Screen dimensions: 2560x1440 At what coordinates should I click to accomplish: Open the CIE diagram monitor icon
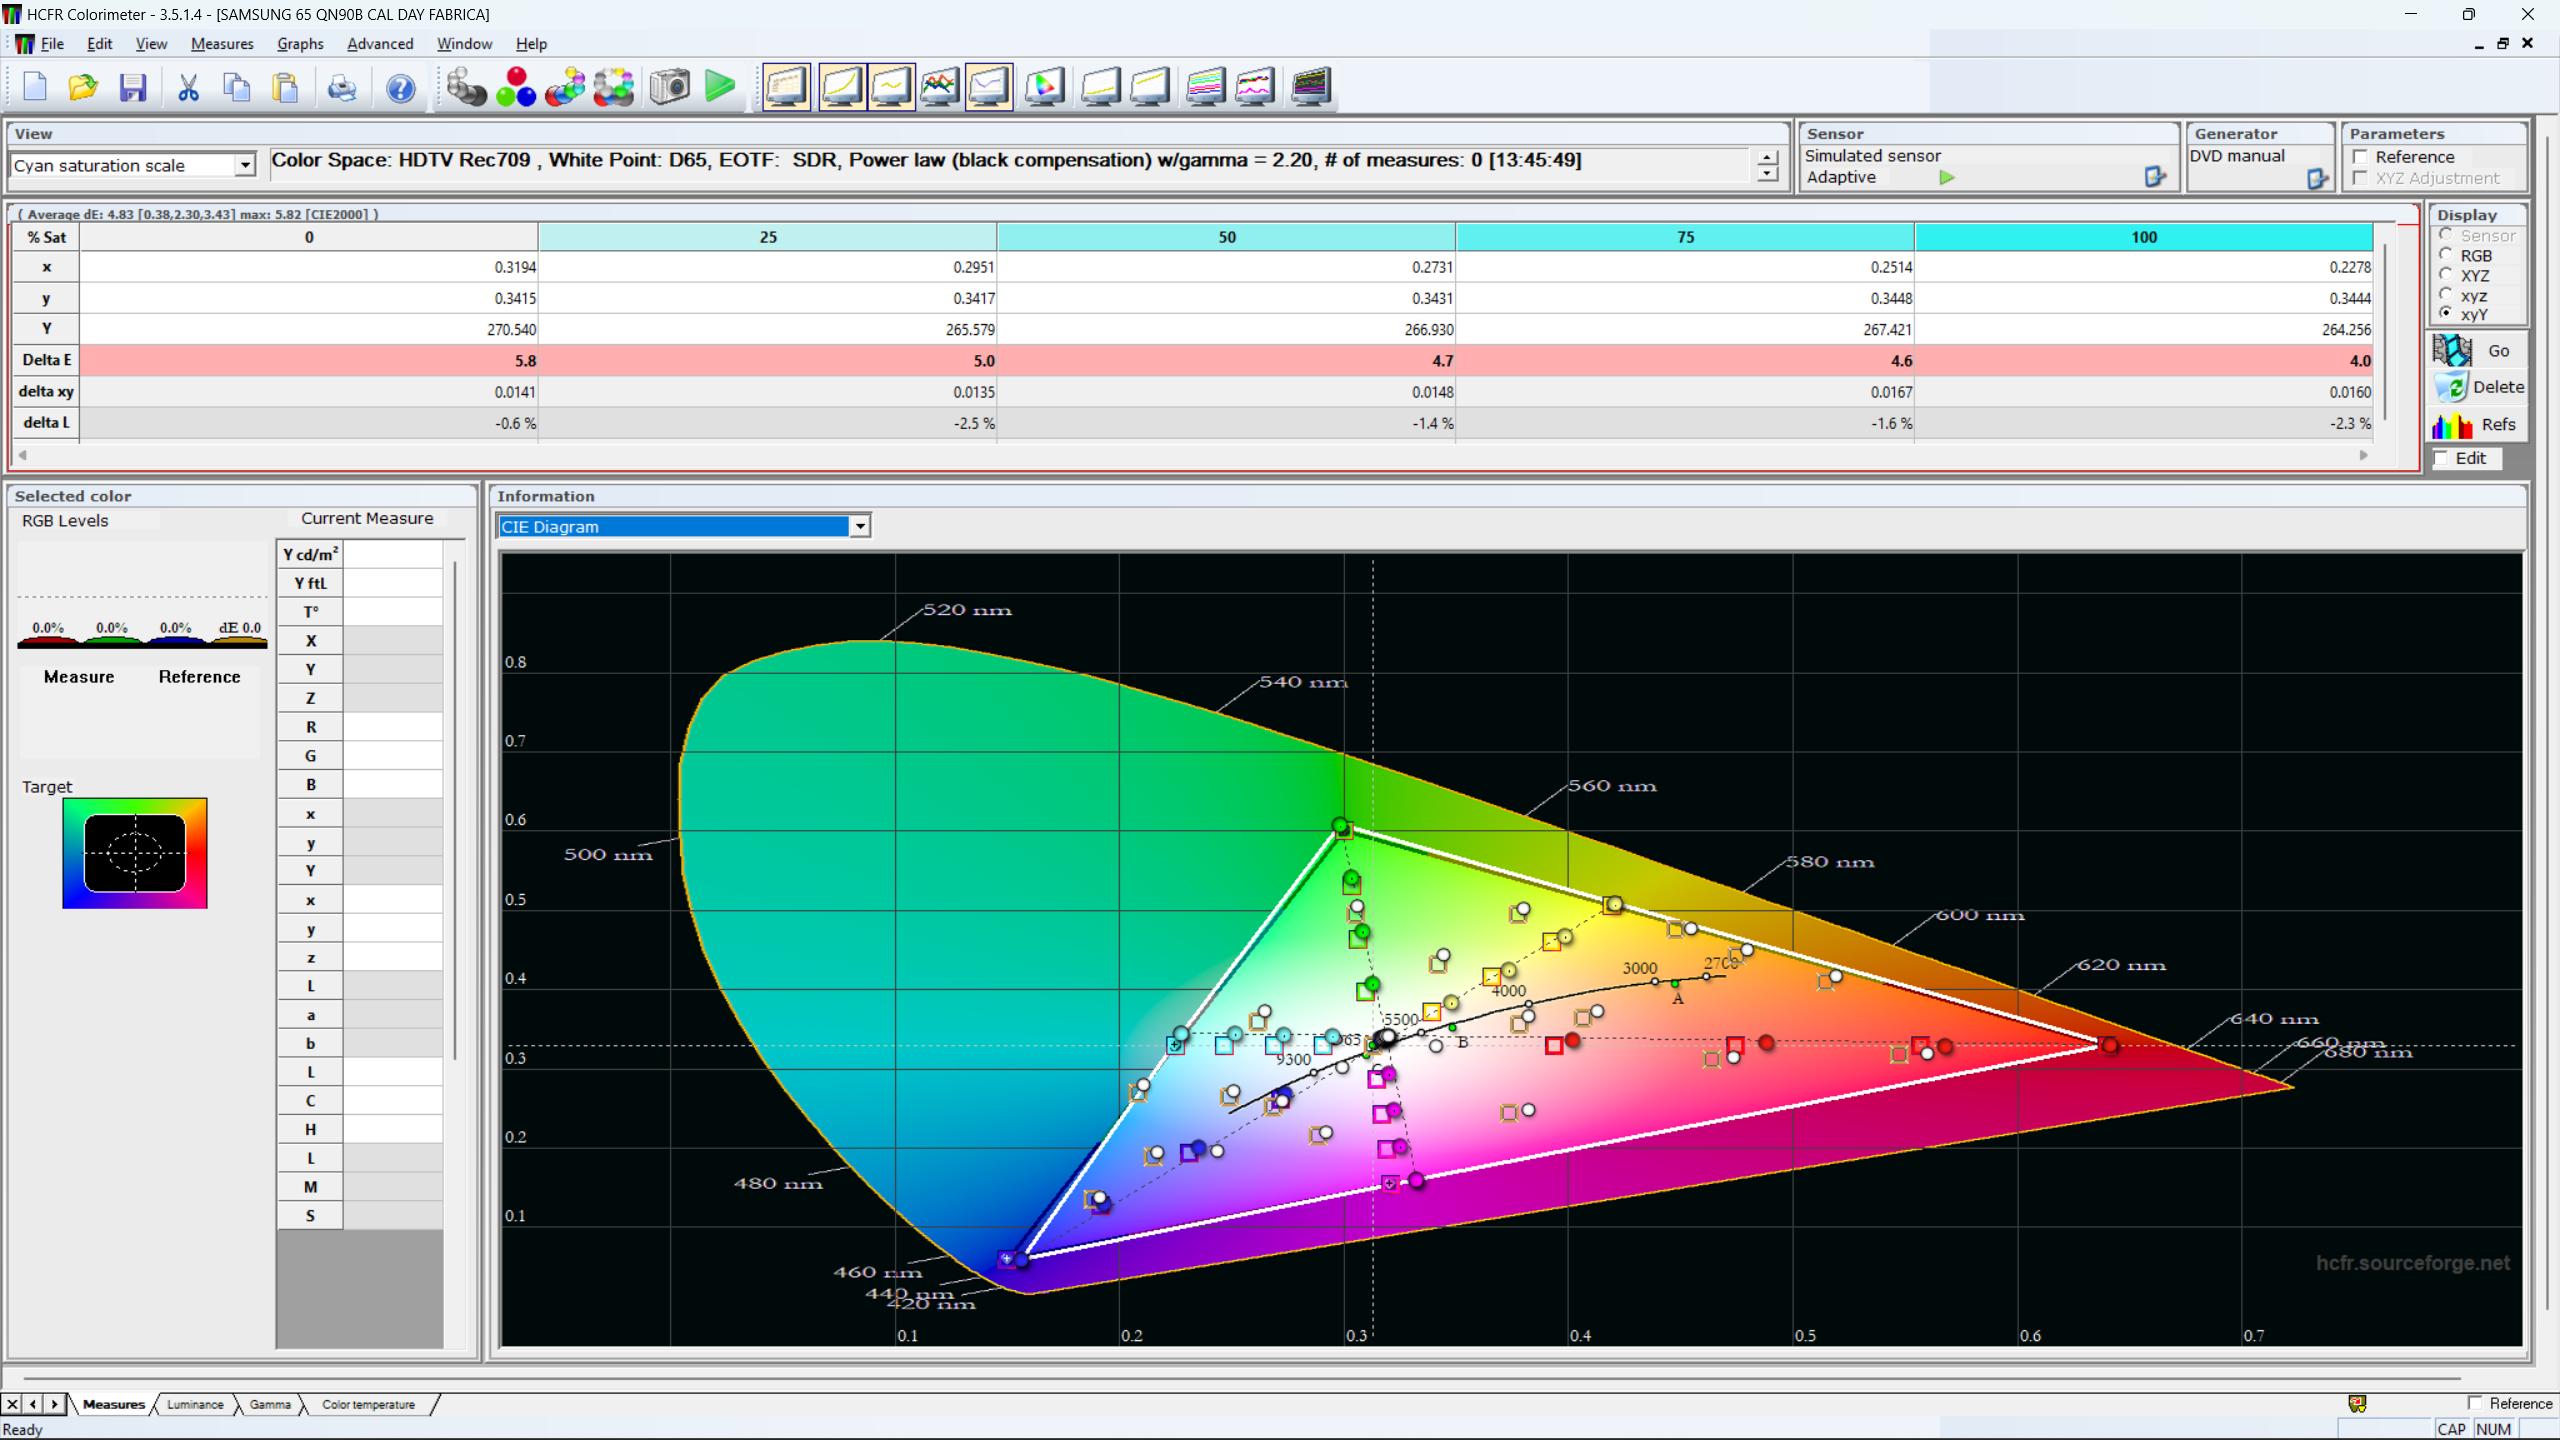coord(1043,87)
